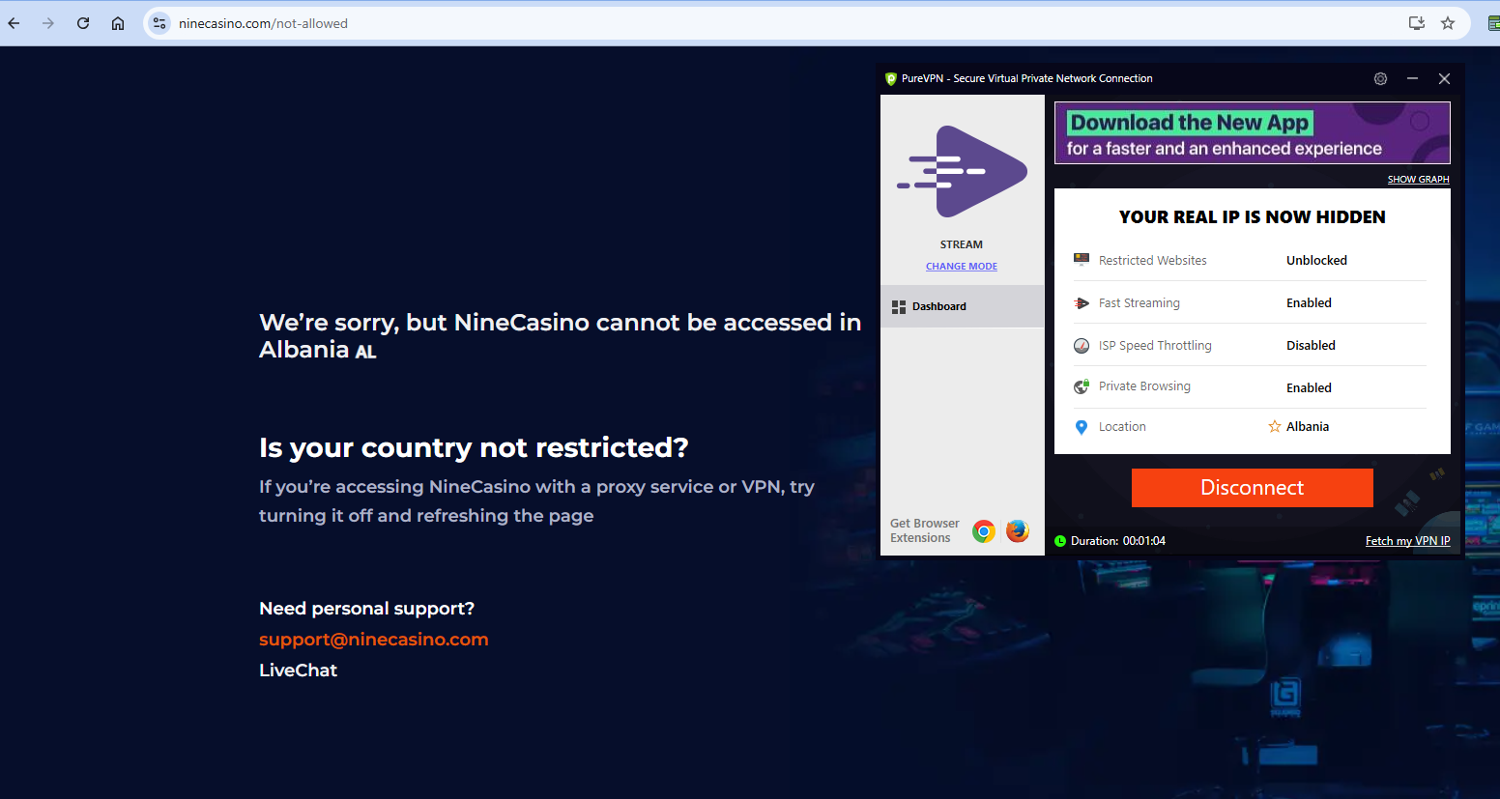Reload the page with browser refresh icon
The height and width of the screenshot is (799, 1500).
83,23
